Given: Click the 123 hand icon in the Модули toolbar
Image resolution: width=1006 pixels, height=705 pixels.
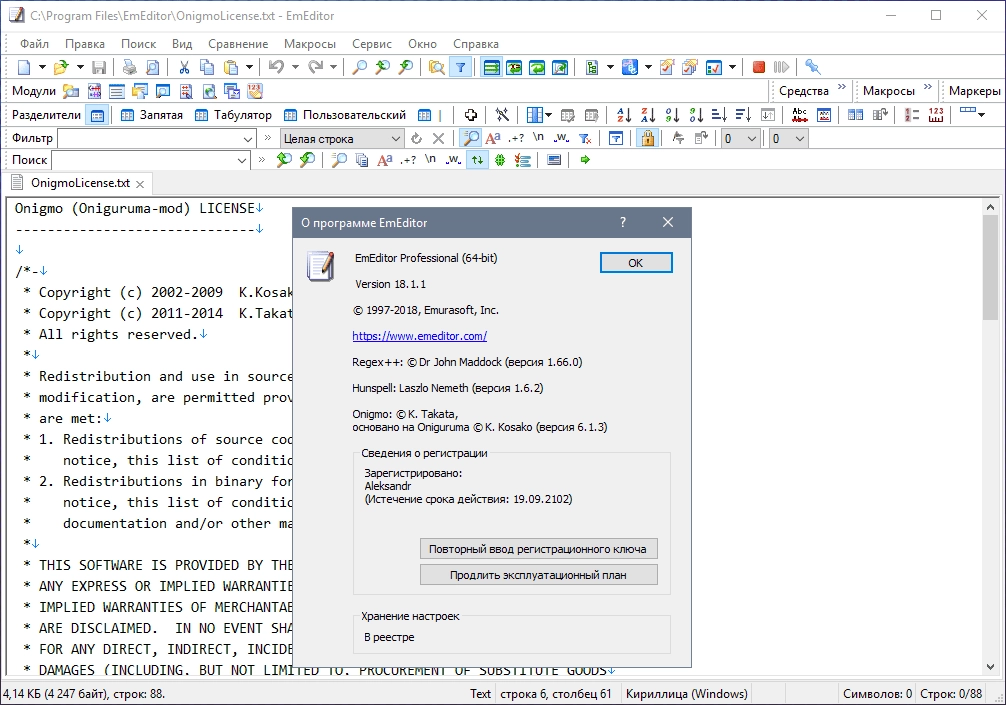Looking at the screenshot, I should (255, 91).
